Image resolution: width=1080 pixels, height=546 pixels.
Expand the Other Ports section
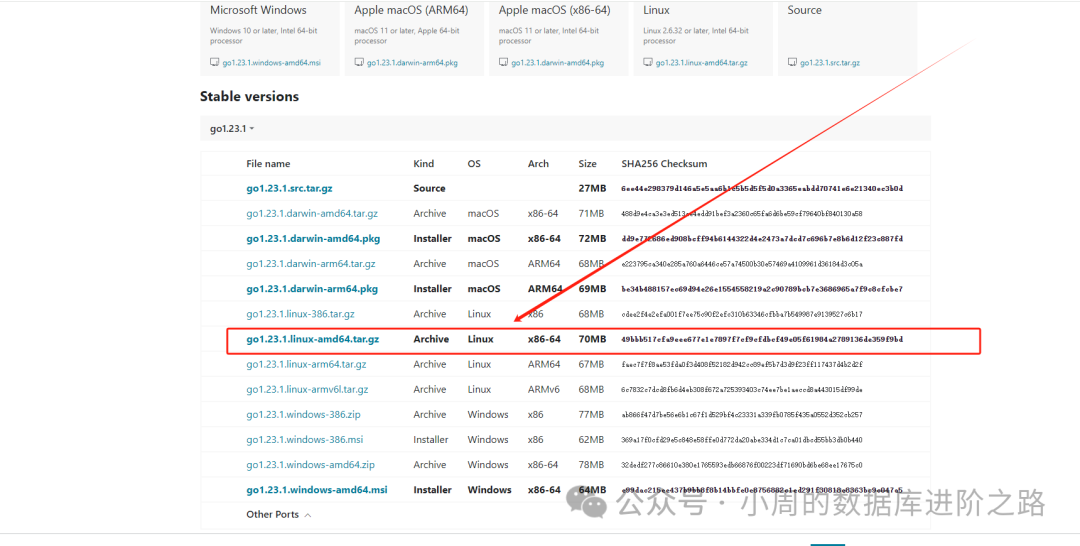tap(278, 514)
